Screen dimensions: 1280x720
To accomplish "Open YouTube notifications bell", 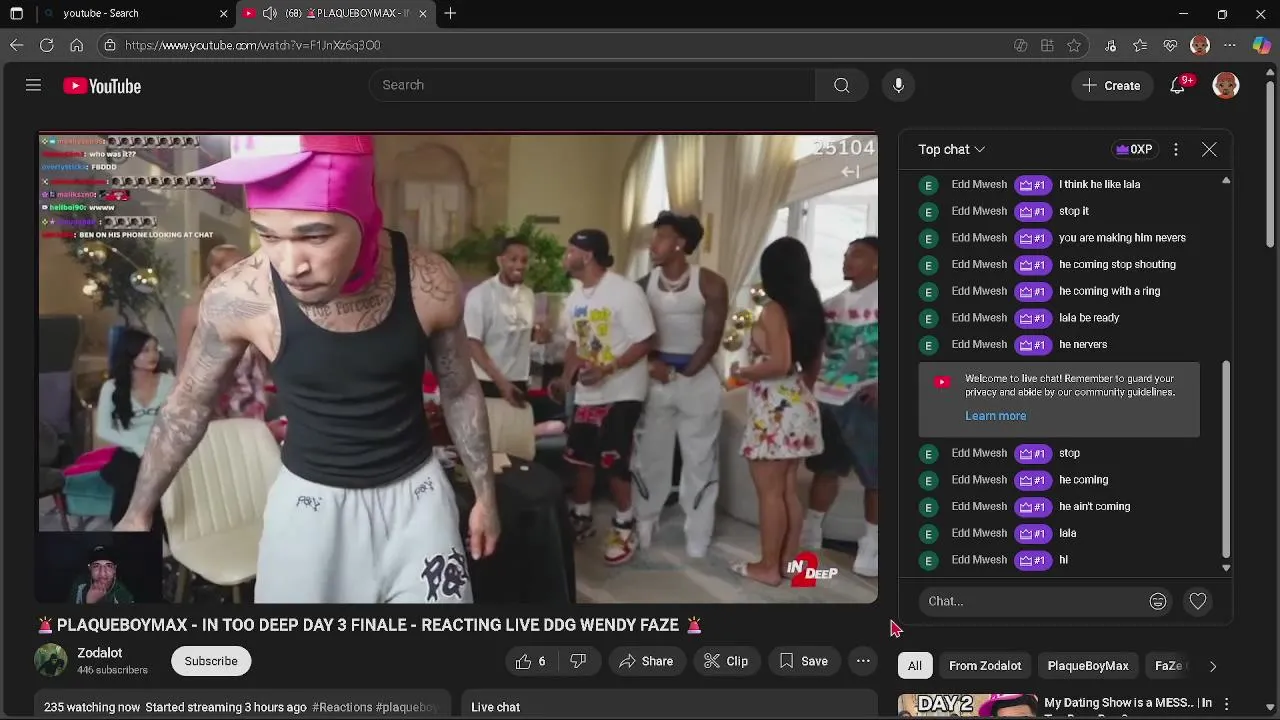I will pyautogui.click(x=1178, y=86).
